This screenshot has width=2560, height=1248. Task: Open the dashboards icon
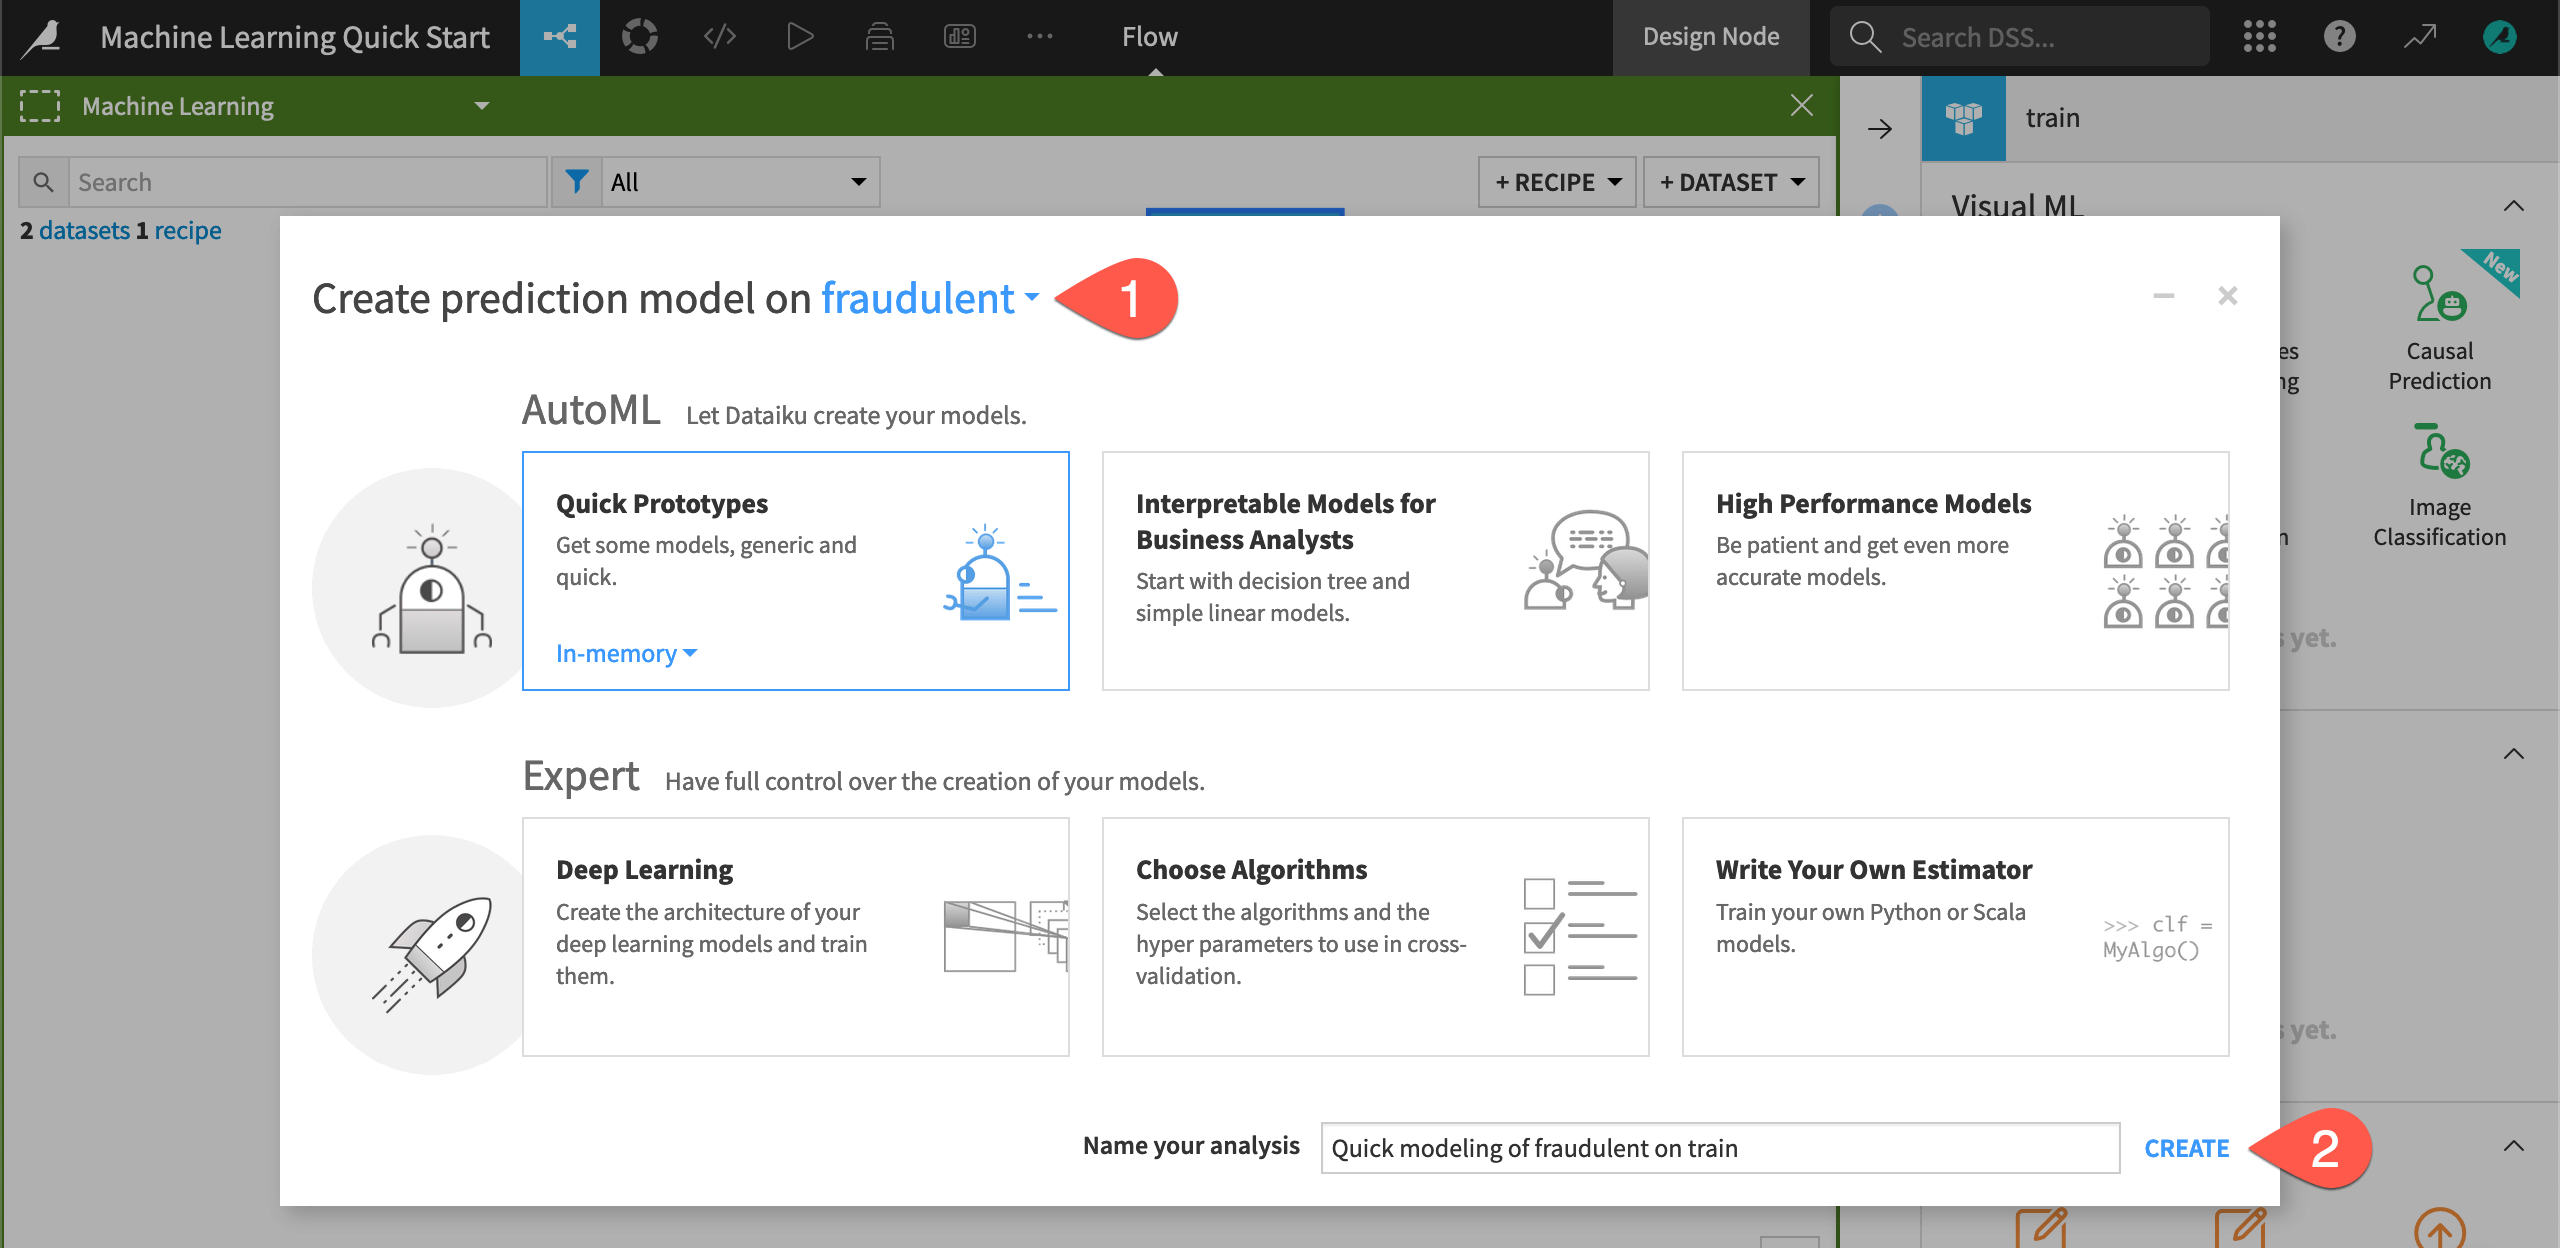960,38
